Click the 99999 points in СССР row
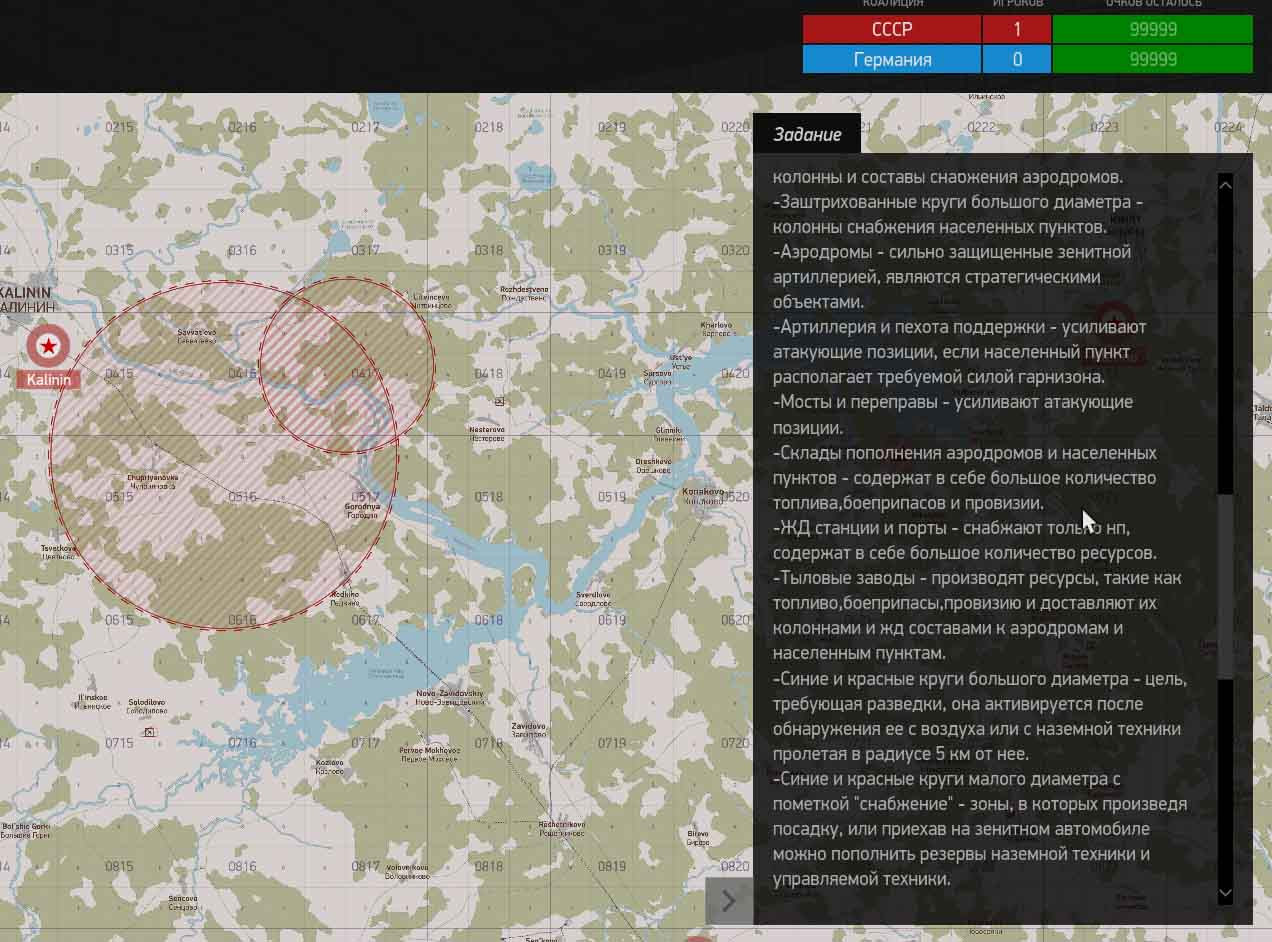 pyautogui.click(x=1153, y=30)
